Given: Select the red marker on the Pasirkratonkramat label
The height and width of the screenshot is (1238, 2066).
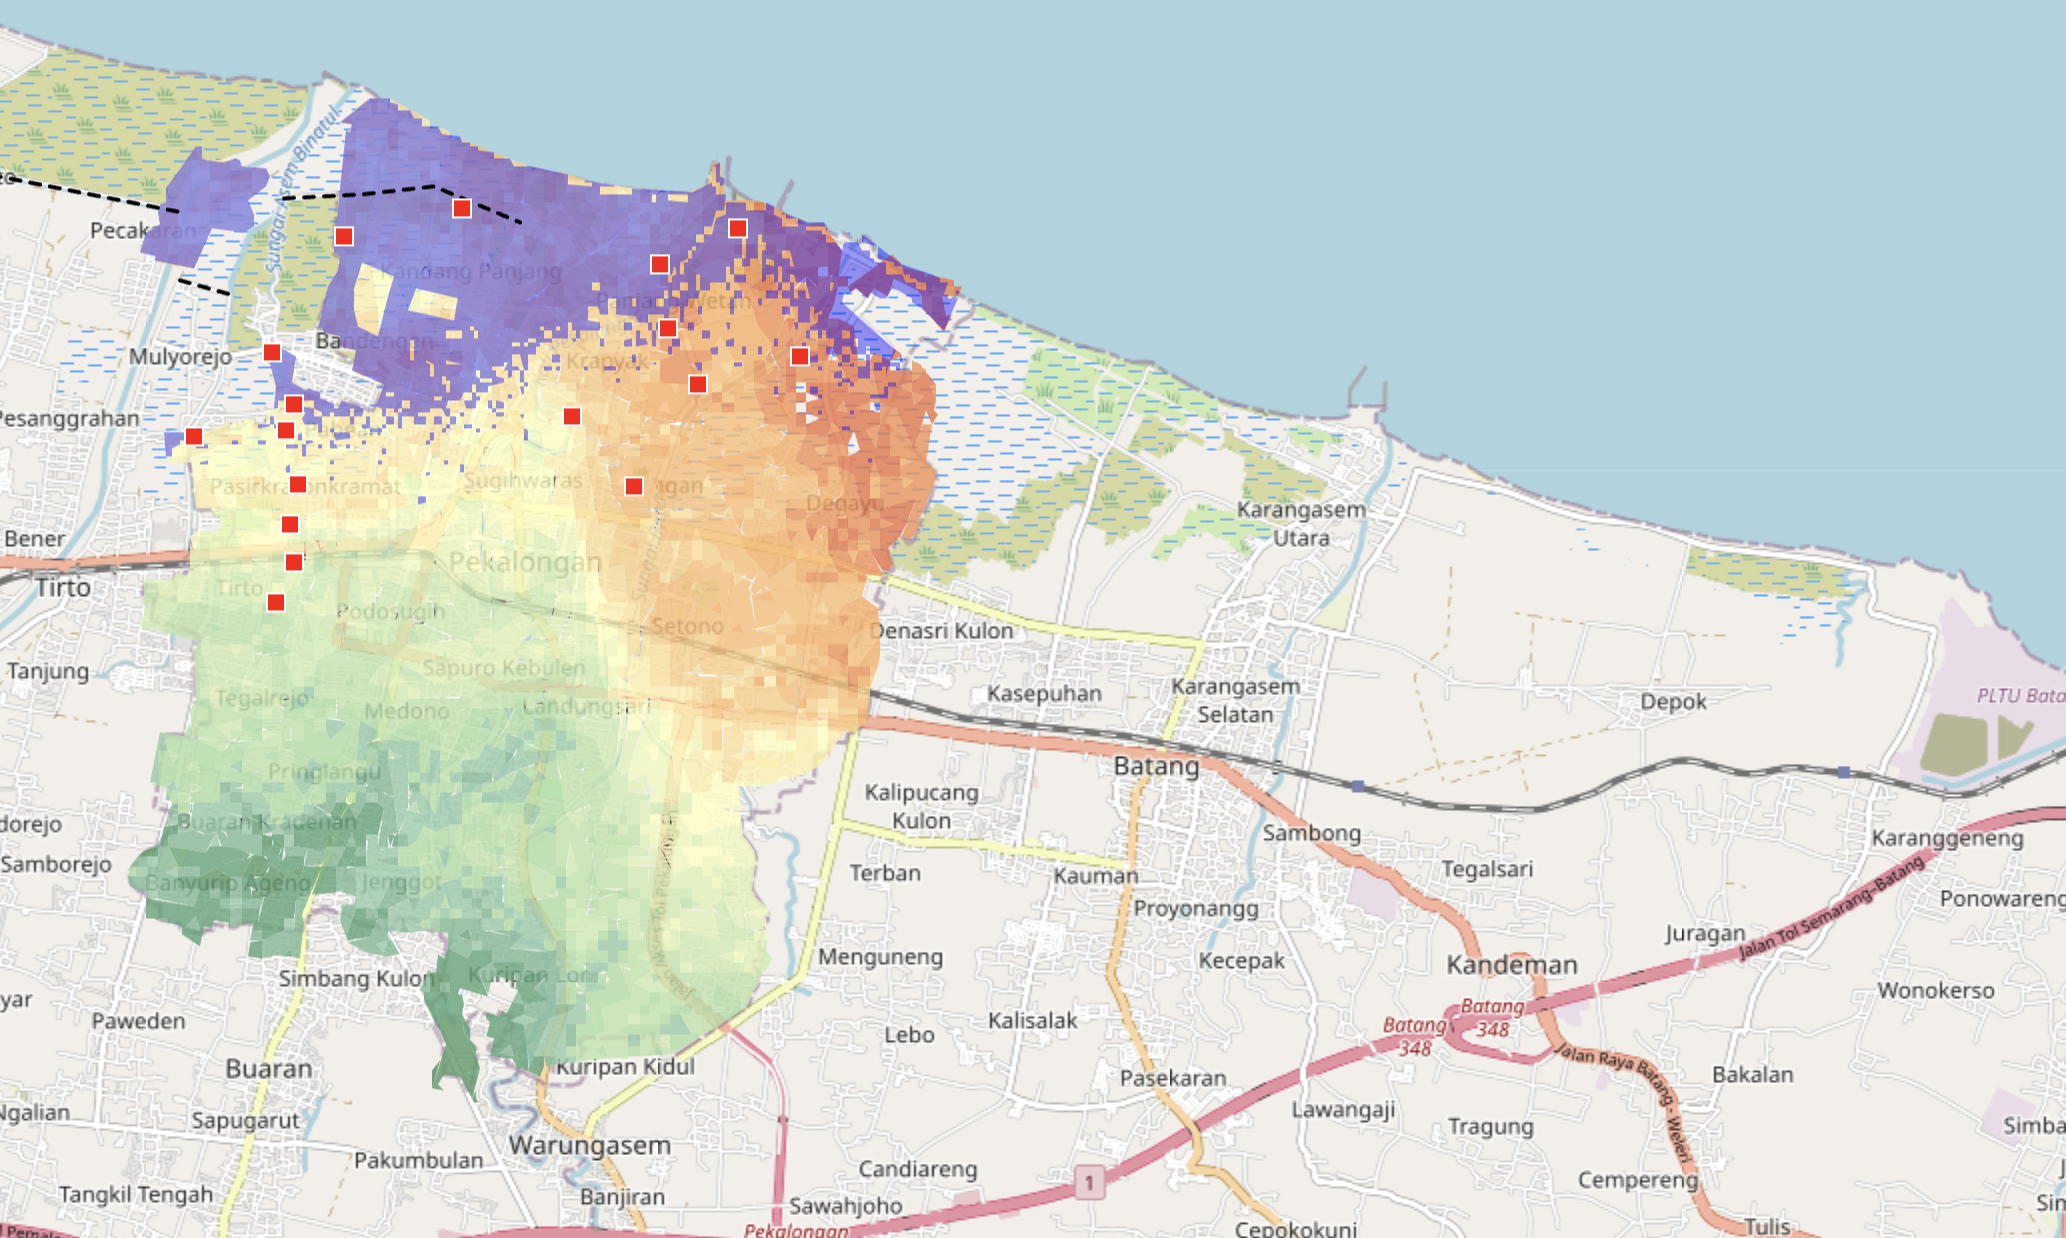Looking at the screenshot, I should coord(298,484).
